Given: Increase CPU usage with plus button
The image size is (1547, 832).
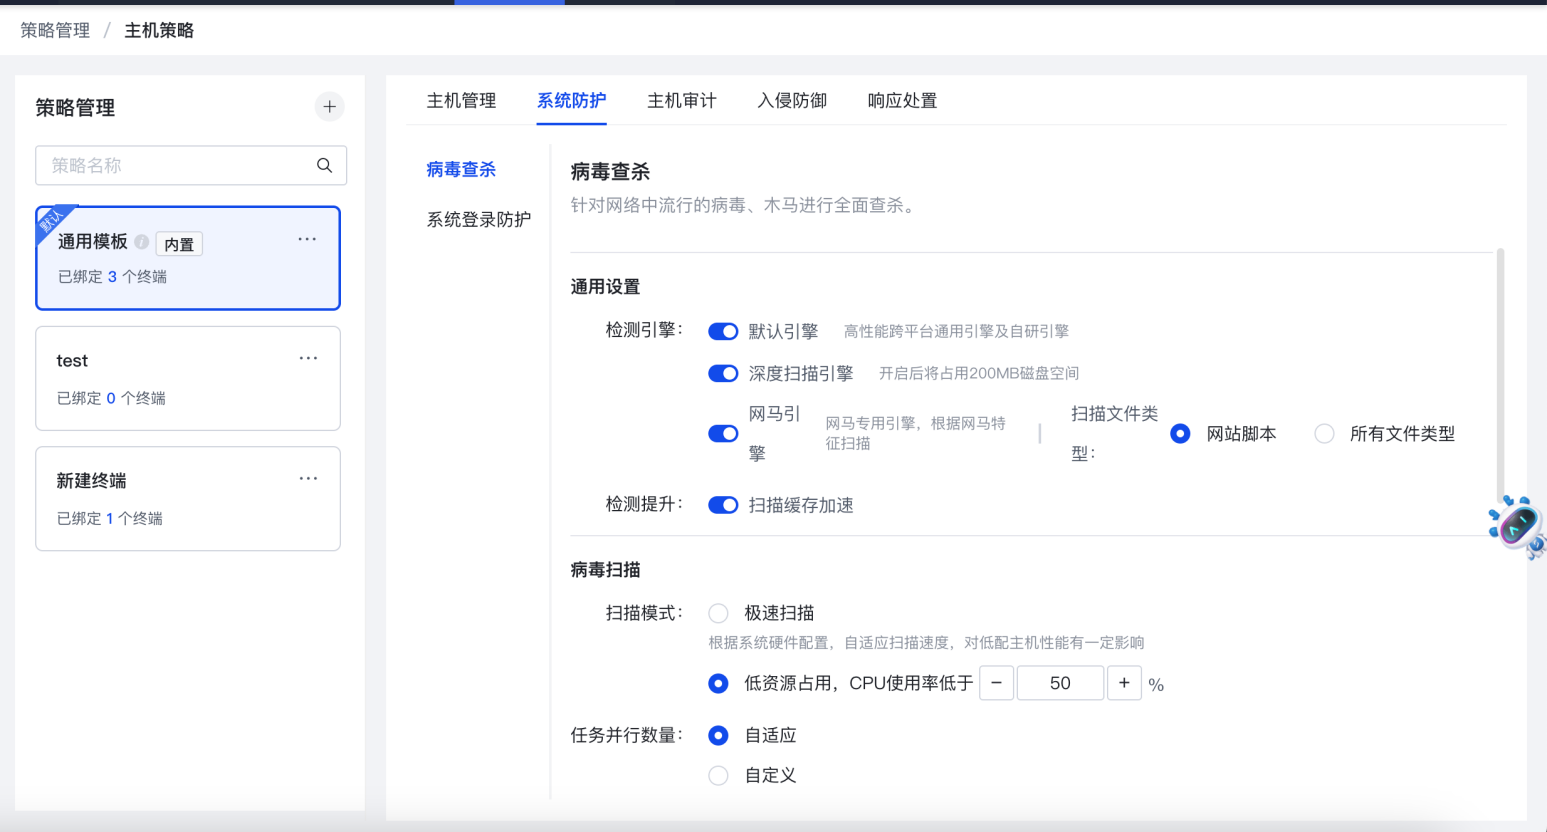Looking at the screenshot, I should coord(1124,683).
